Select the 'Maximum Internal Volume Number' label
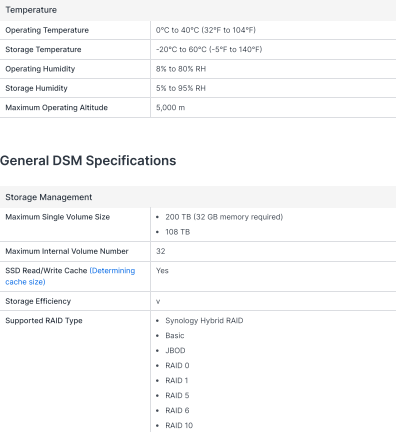397x432 pixels. [x=67, y=251]
